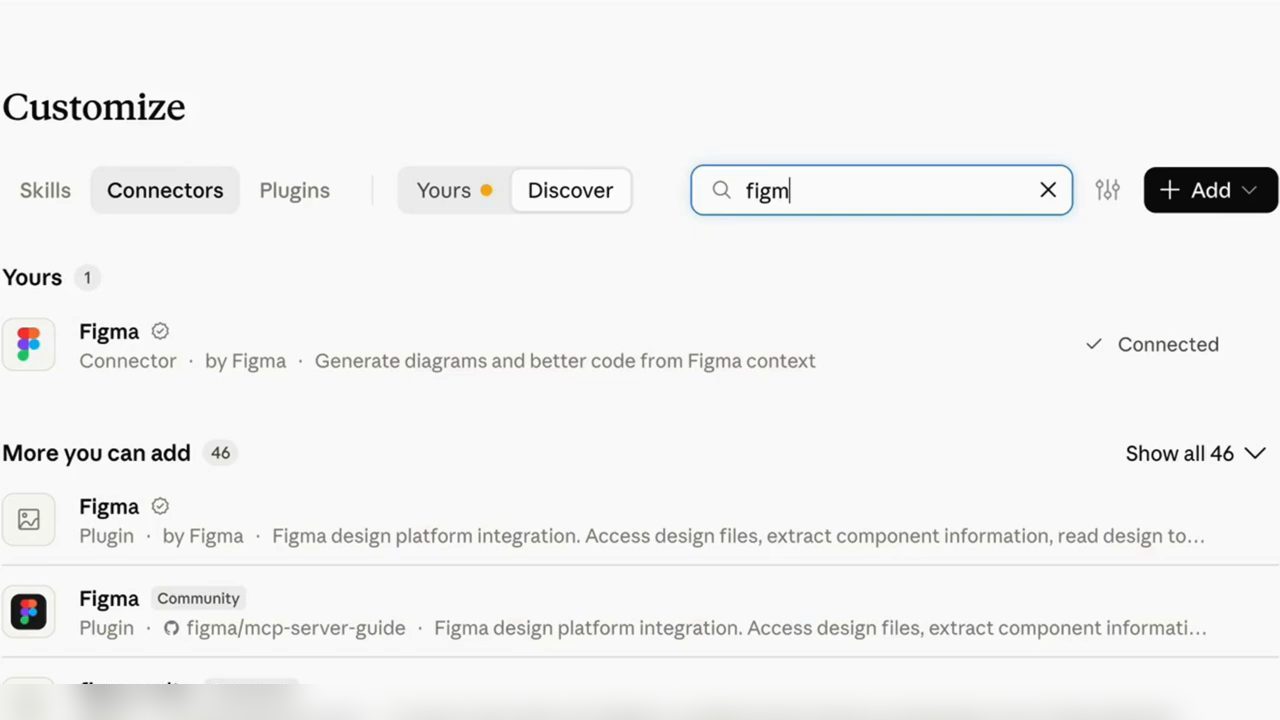This screenshot has width=1280, height=720.
Task: Switch view to Yours
Action: pos(454,190)
